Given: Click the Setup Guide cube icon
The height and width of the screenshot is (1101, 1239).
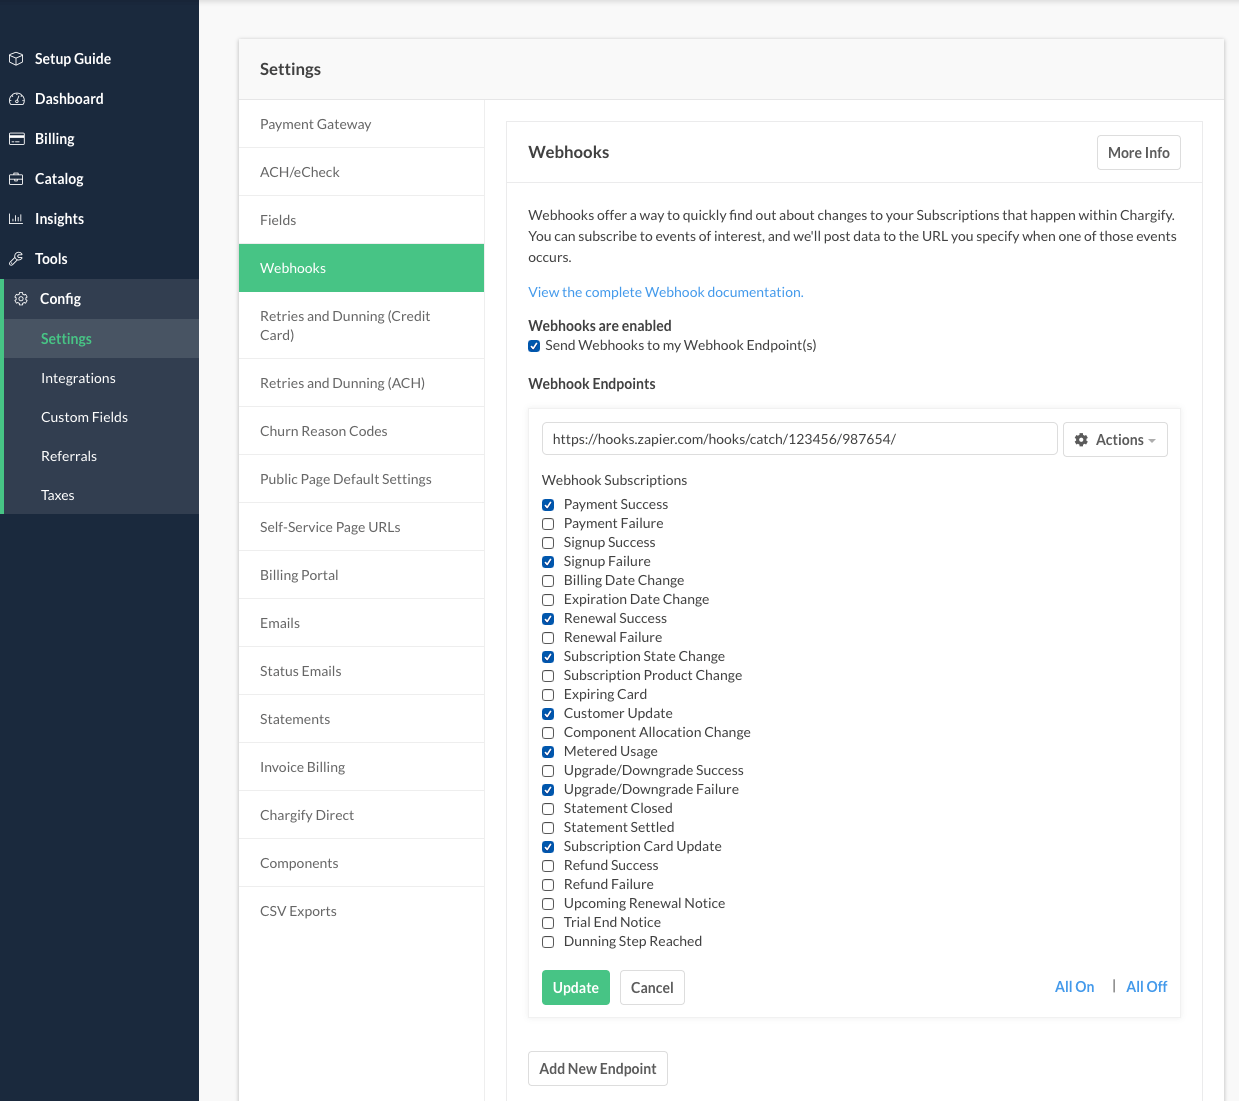Looking at the screenshot, I should pos(16,59).
